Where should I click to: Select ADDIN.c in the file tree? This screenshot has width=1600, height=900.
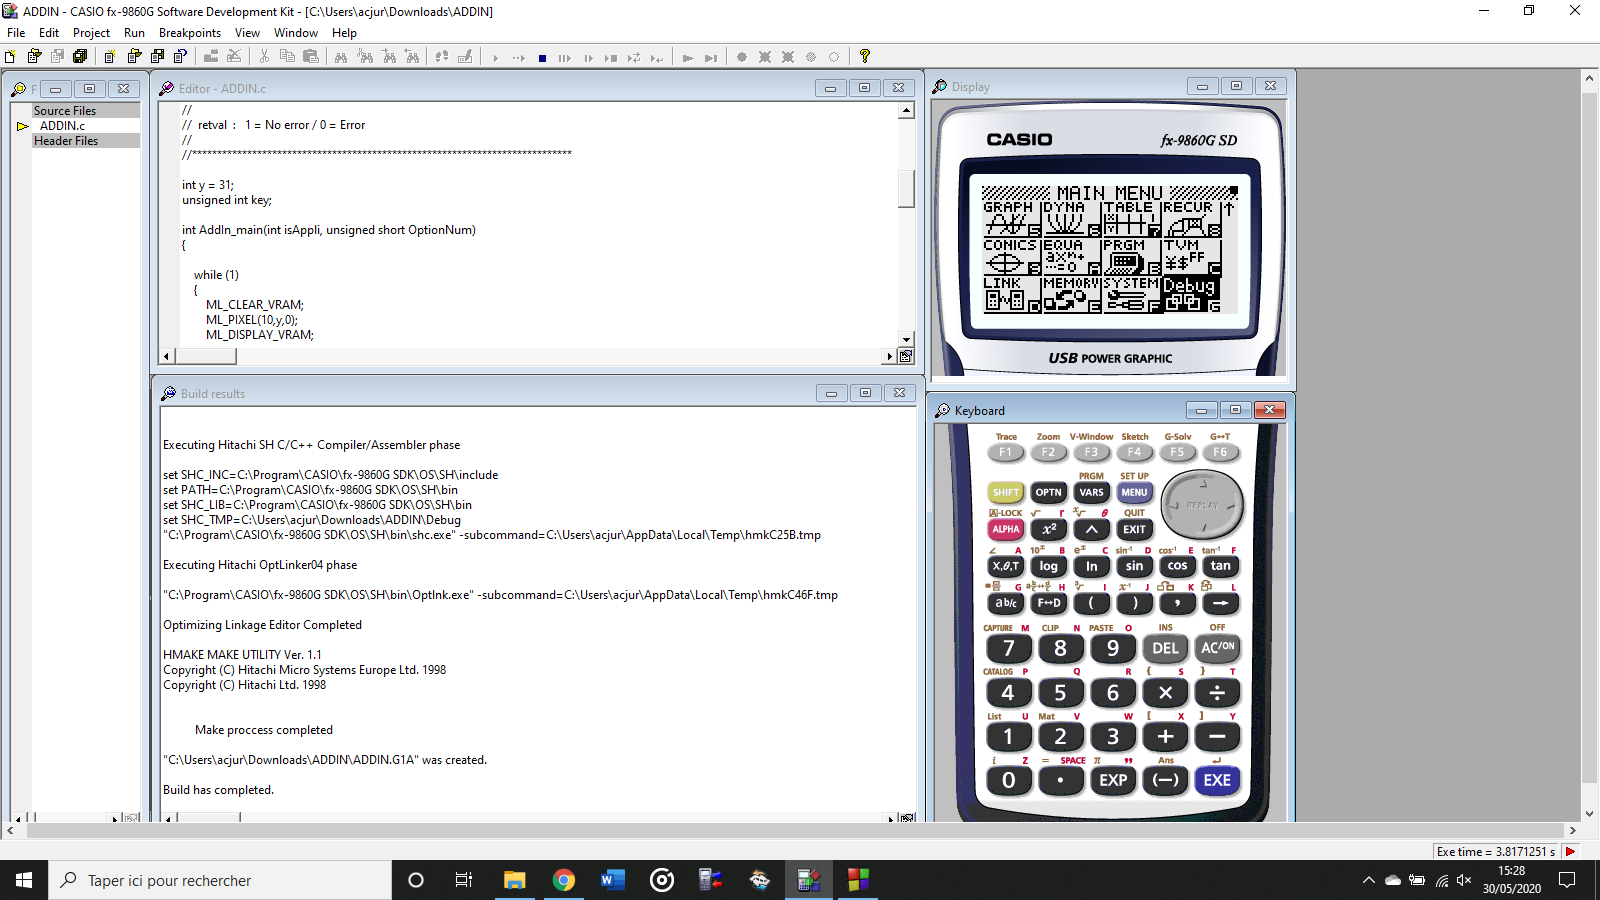click(62, 126)
